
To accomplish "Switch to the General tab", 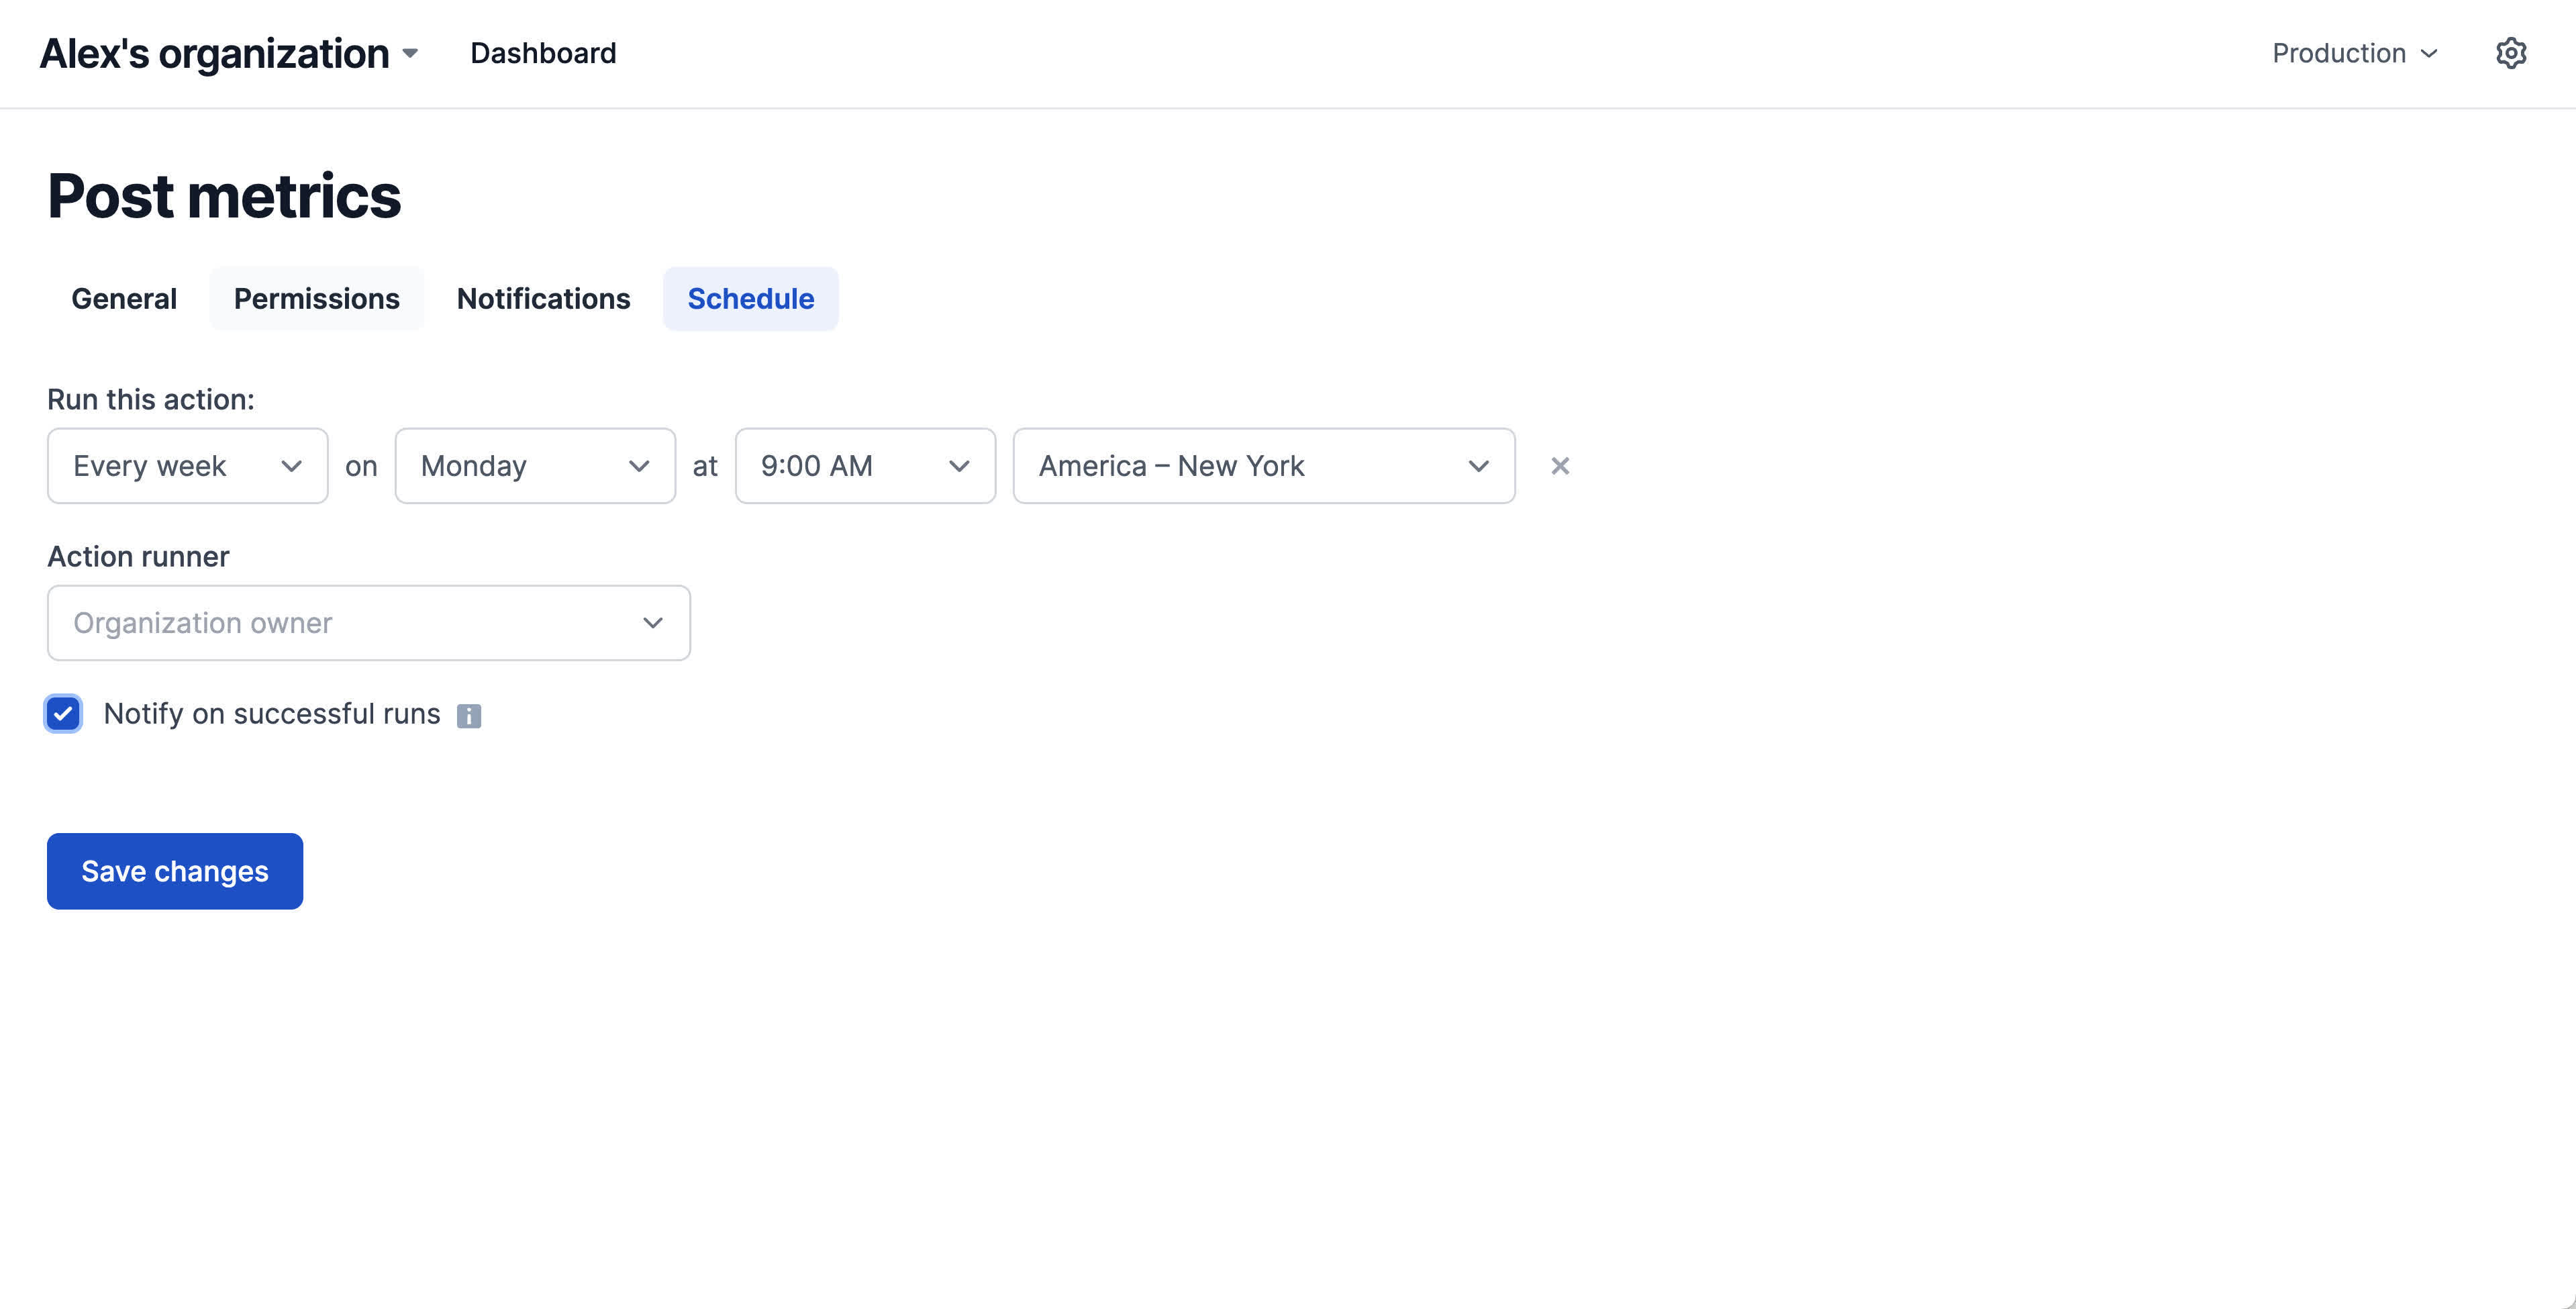I will tap(124, 299).
